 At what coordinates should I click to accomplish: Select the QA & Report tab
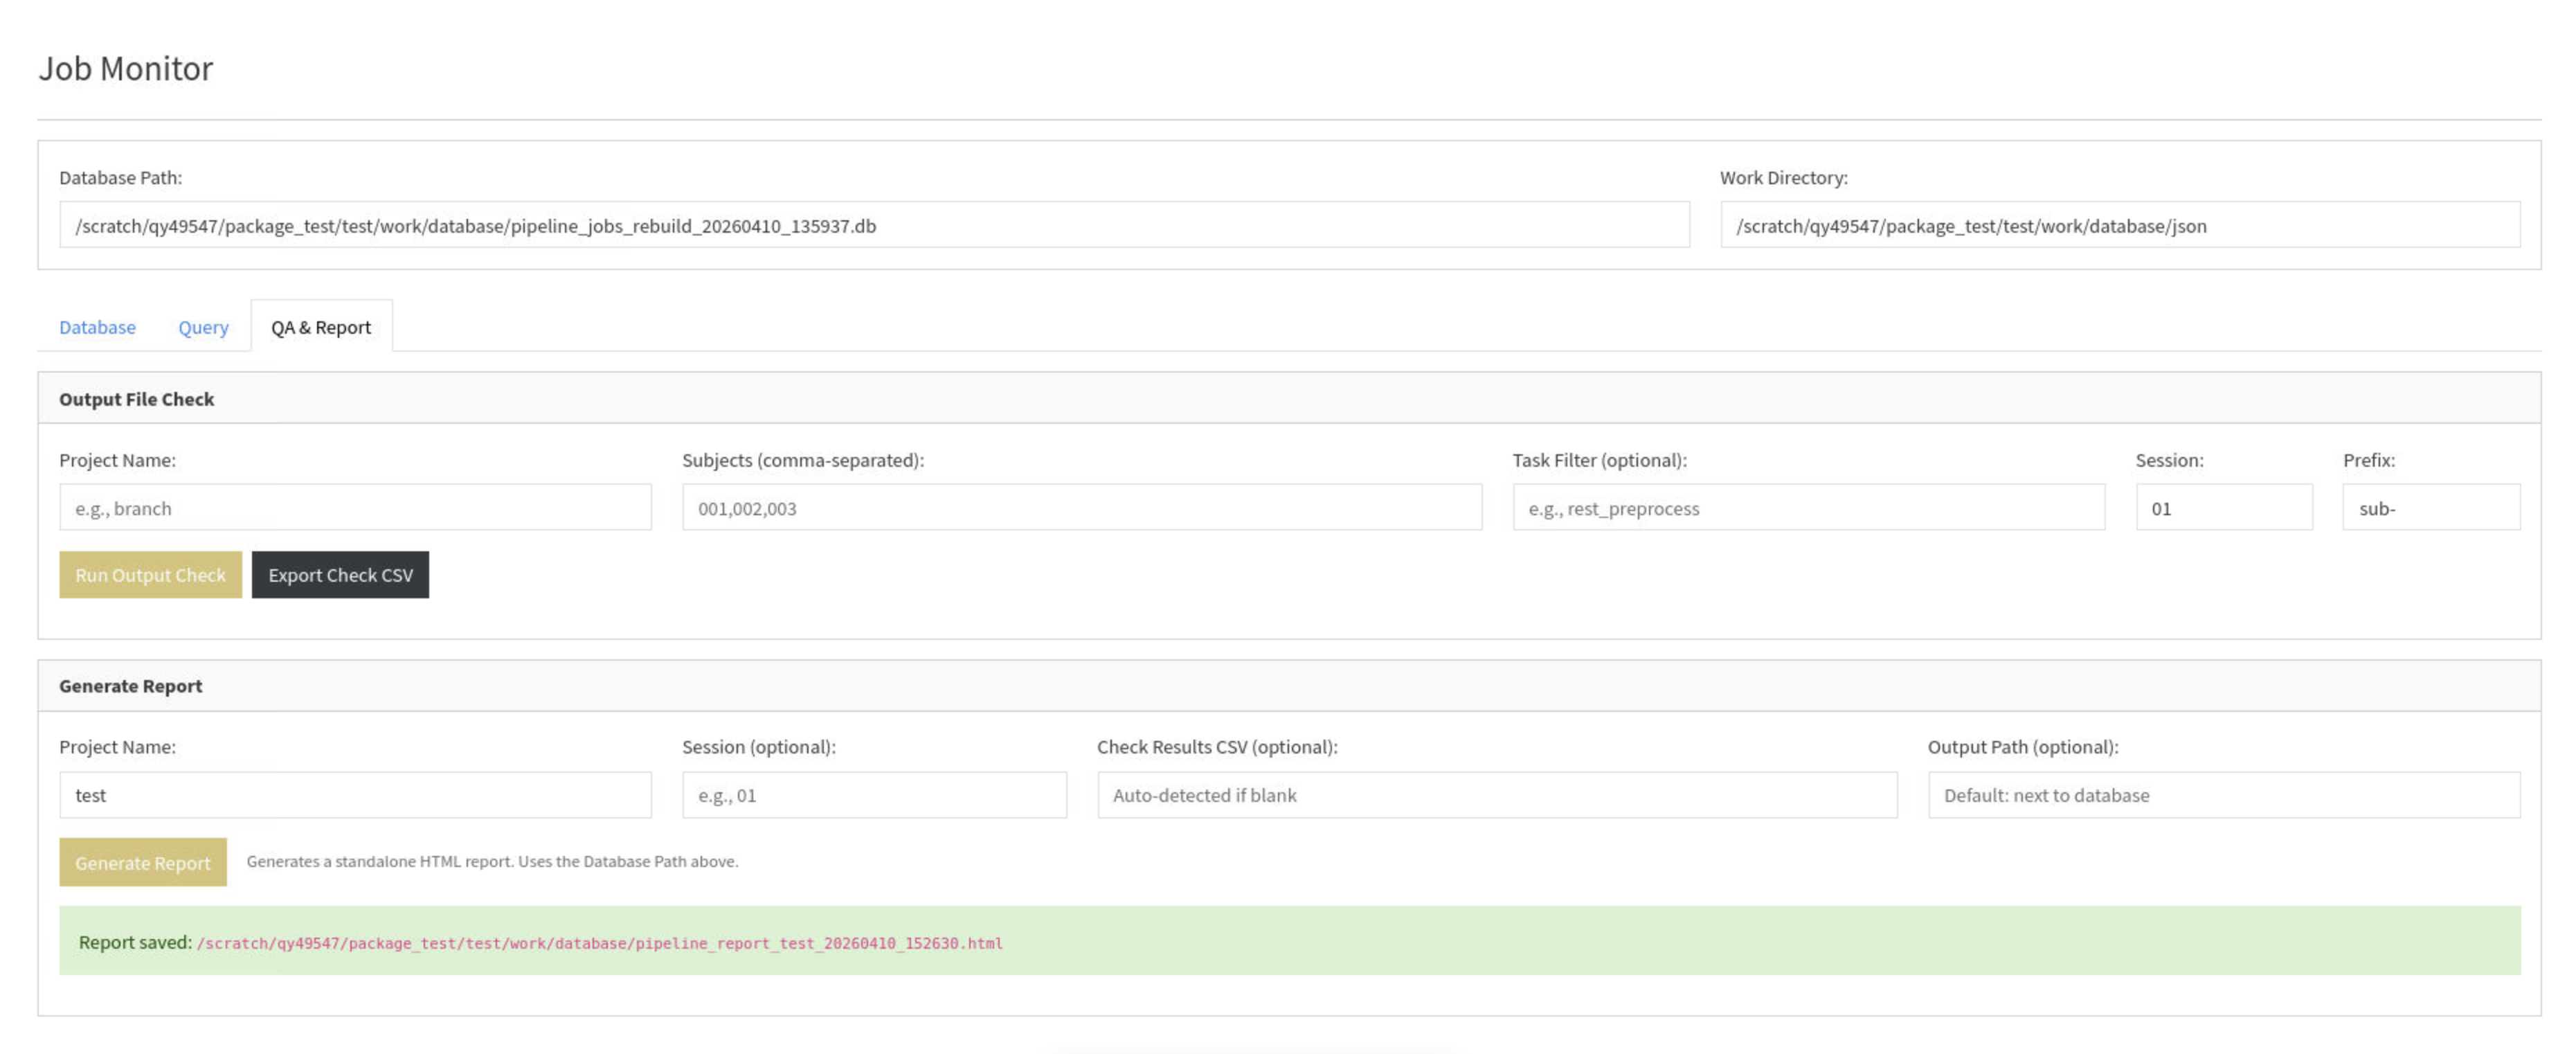pos(321,327)
